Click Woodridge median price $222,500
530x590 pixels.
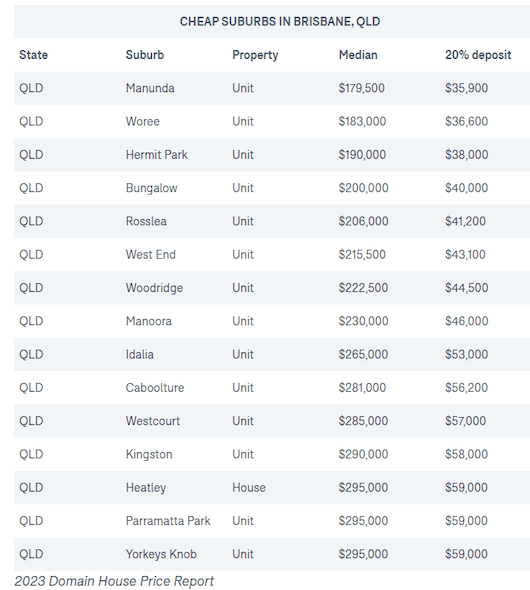pyautogui.click(x=363, y=288)
